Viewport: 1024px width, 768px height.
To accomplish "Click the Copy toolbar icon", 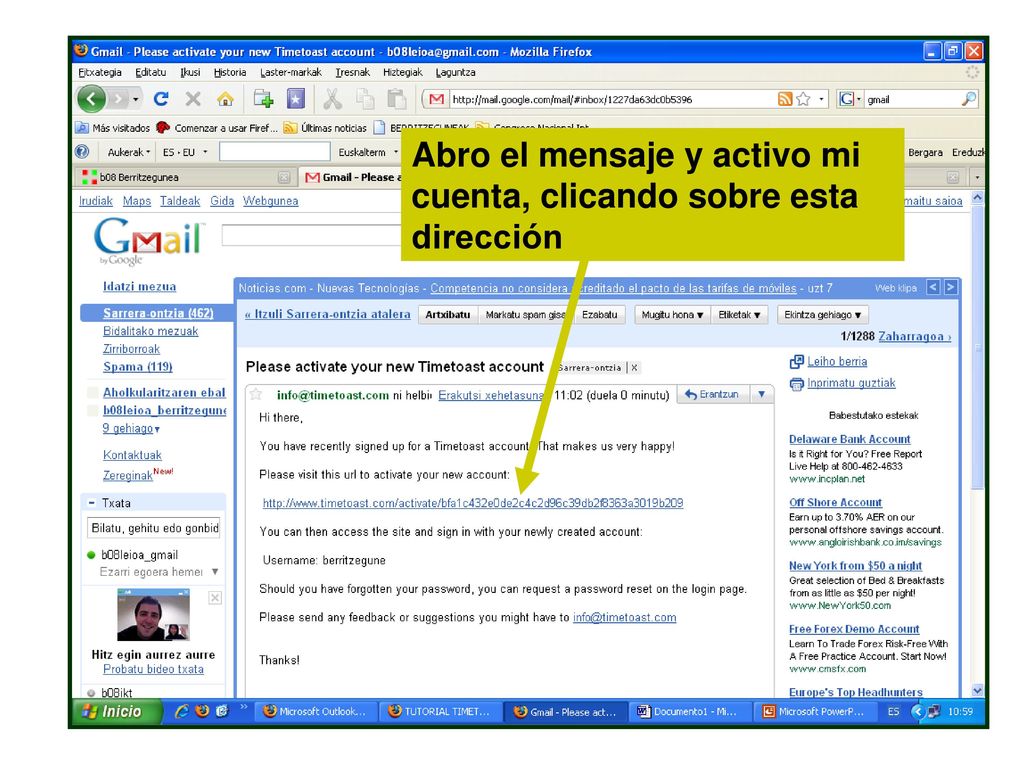I will [365, 99].
